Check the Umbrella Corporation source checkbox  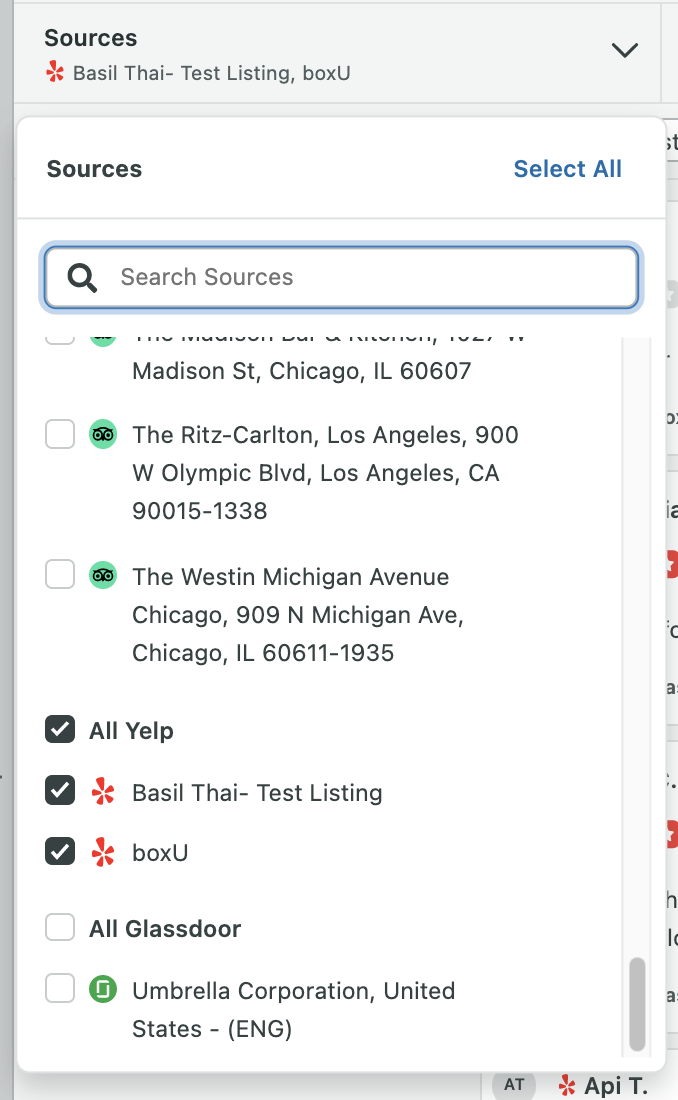pyautogui.click(x=60, y=990)
